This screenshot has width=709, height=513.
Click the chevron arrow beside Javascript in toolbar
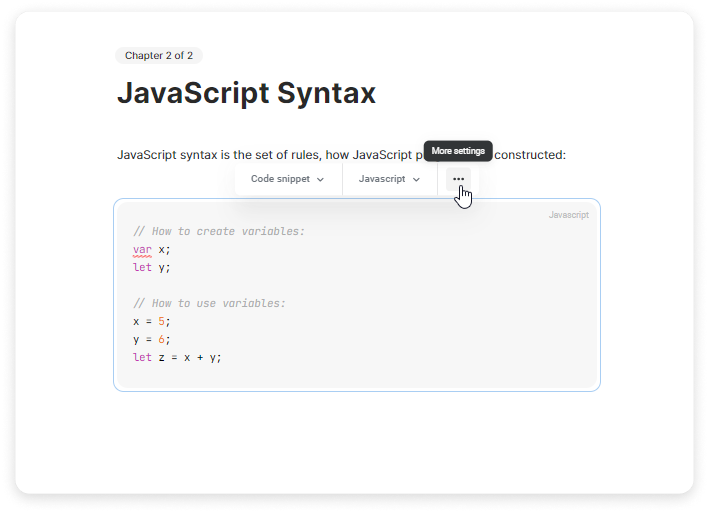416,180
